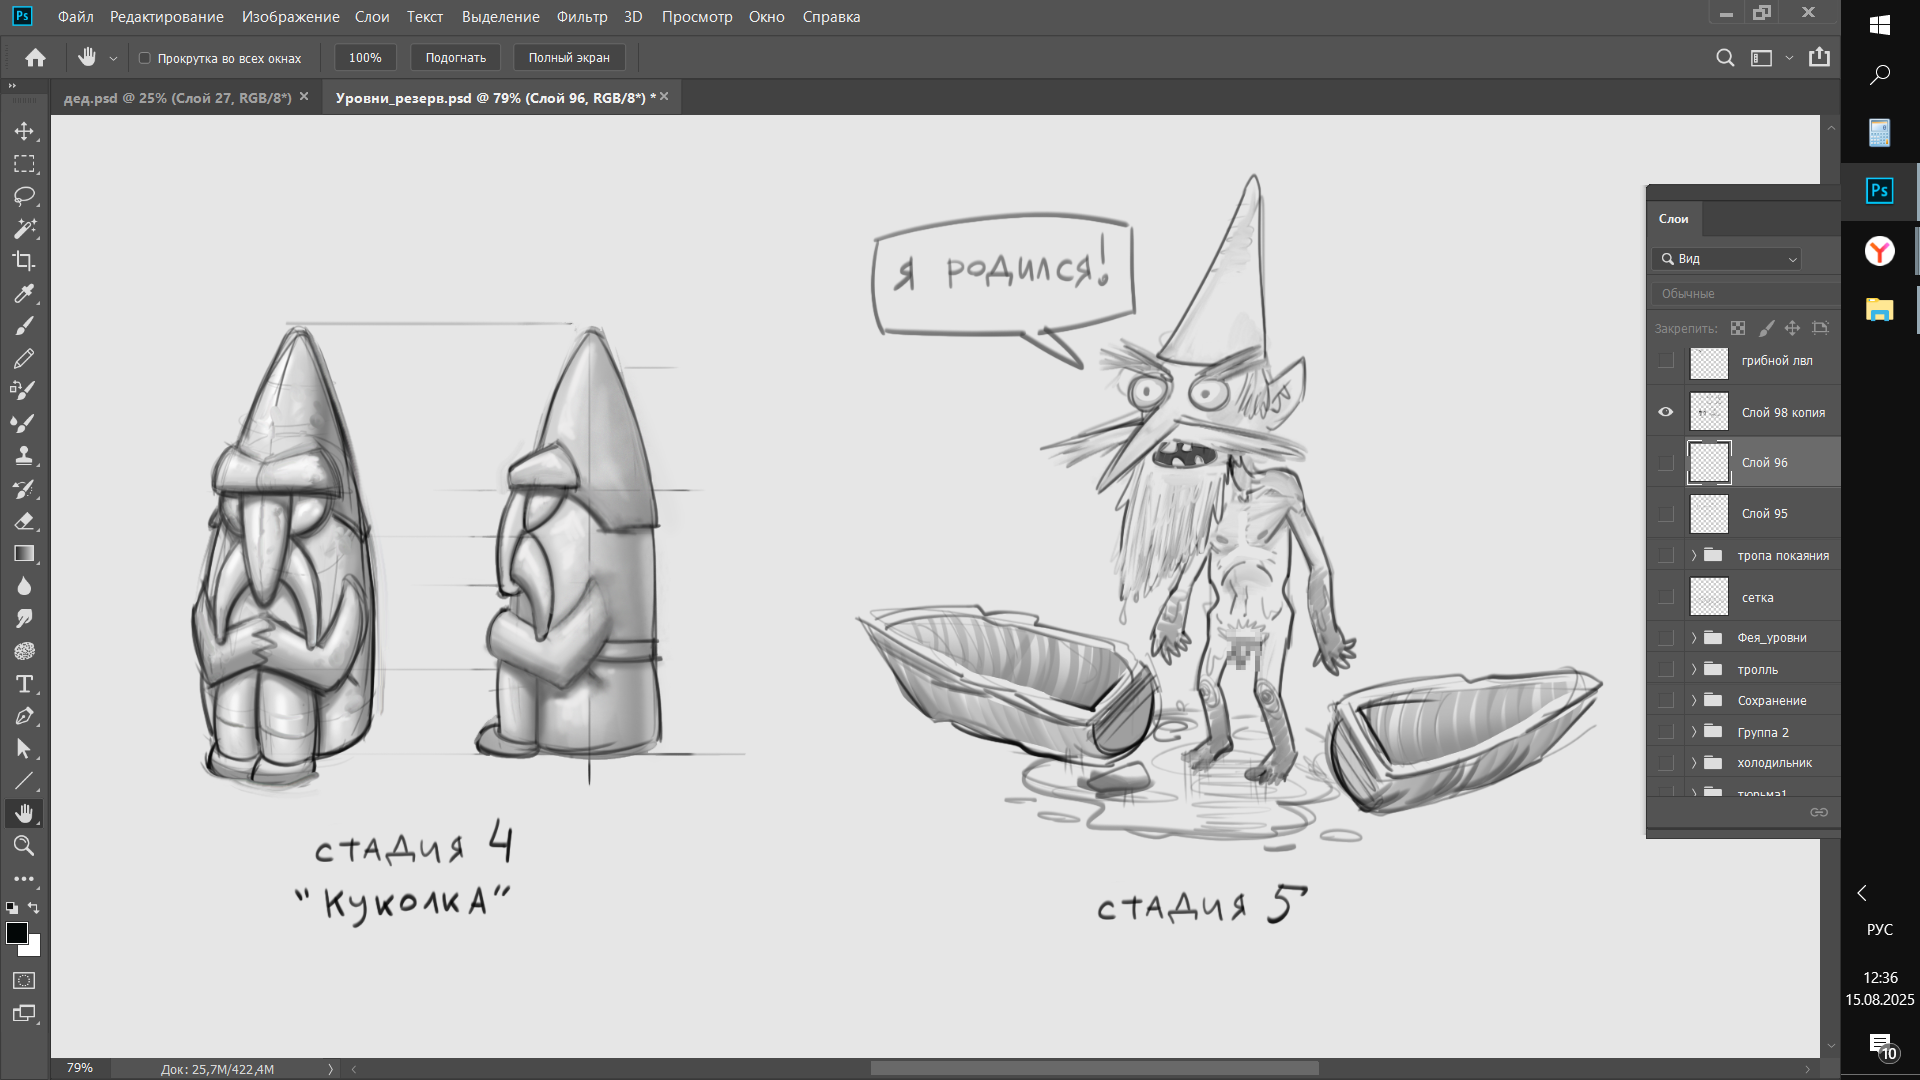Click the foreground color swatch
The image size is (1920, 1080).
coord(17,933)
